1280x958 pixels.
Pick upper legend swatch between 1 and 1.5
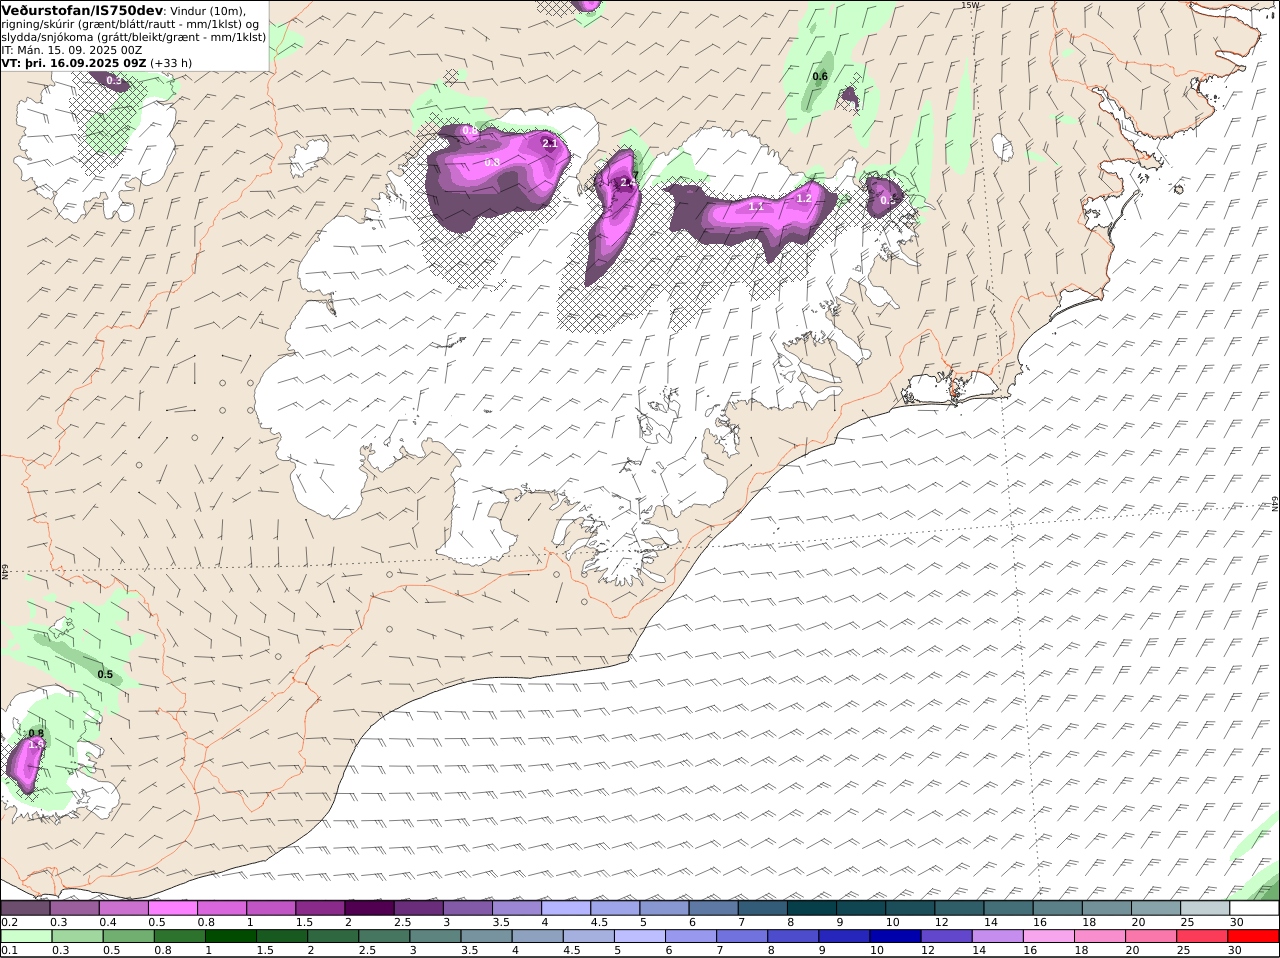click(270, 908)
